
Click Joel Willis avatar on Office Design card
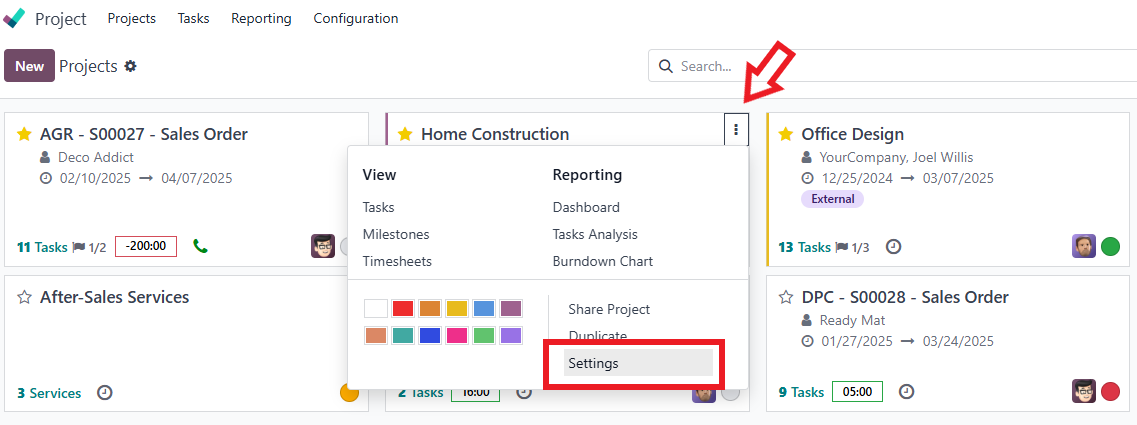(x=1083, y=246)
